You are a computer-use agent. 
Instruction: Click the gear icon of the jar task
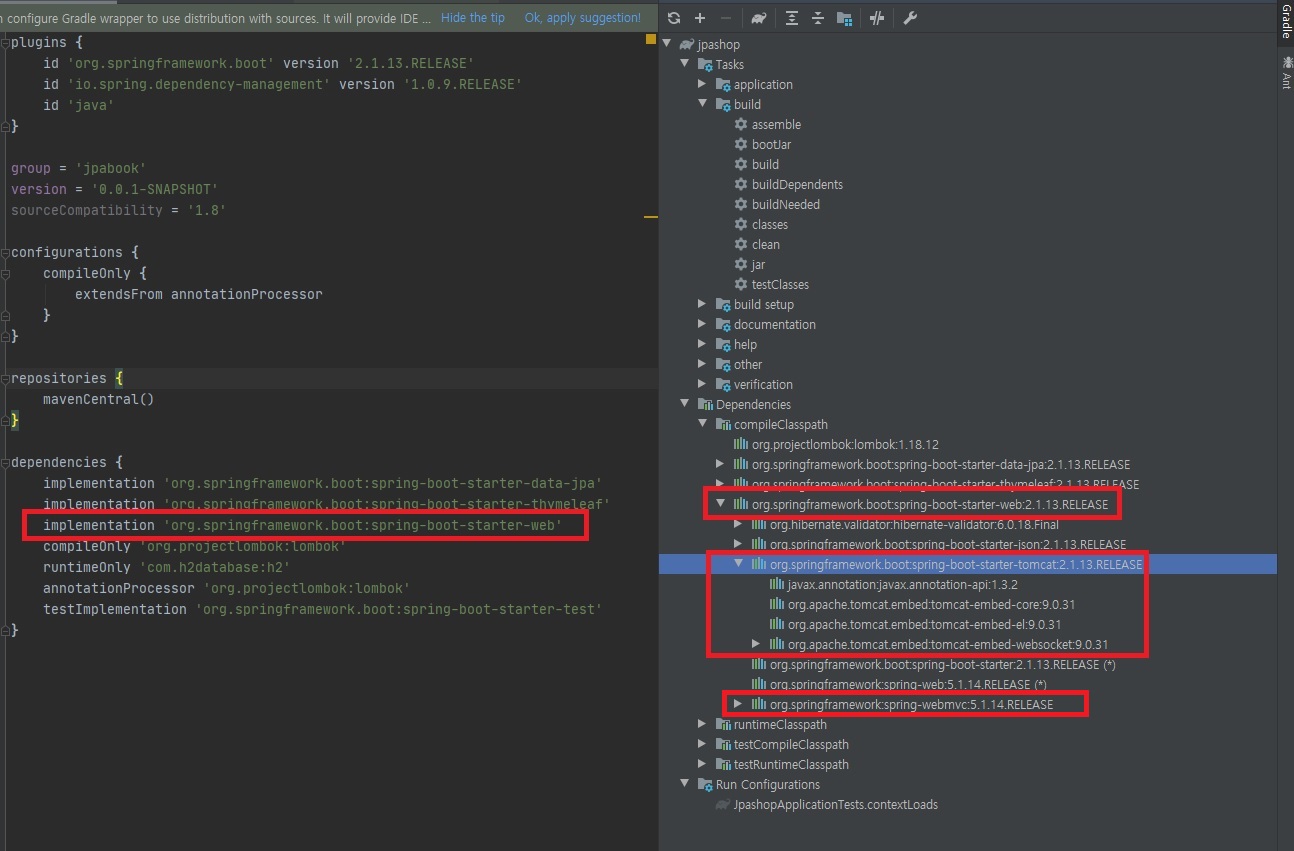click(x=741, y=264)
